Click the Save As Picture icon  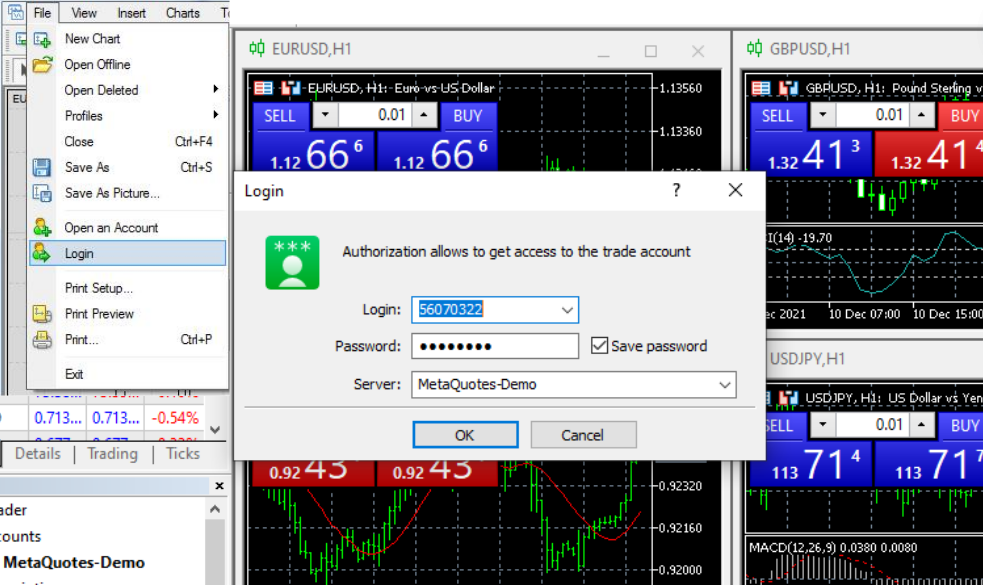[42, 193]
